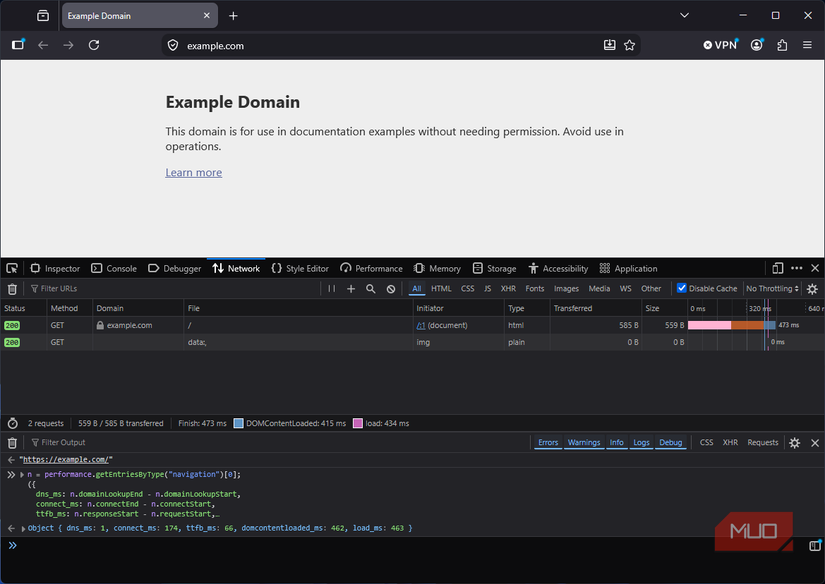Start performance analysis stopwatch icon

click(x=13, y=424)
